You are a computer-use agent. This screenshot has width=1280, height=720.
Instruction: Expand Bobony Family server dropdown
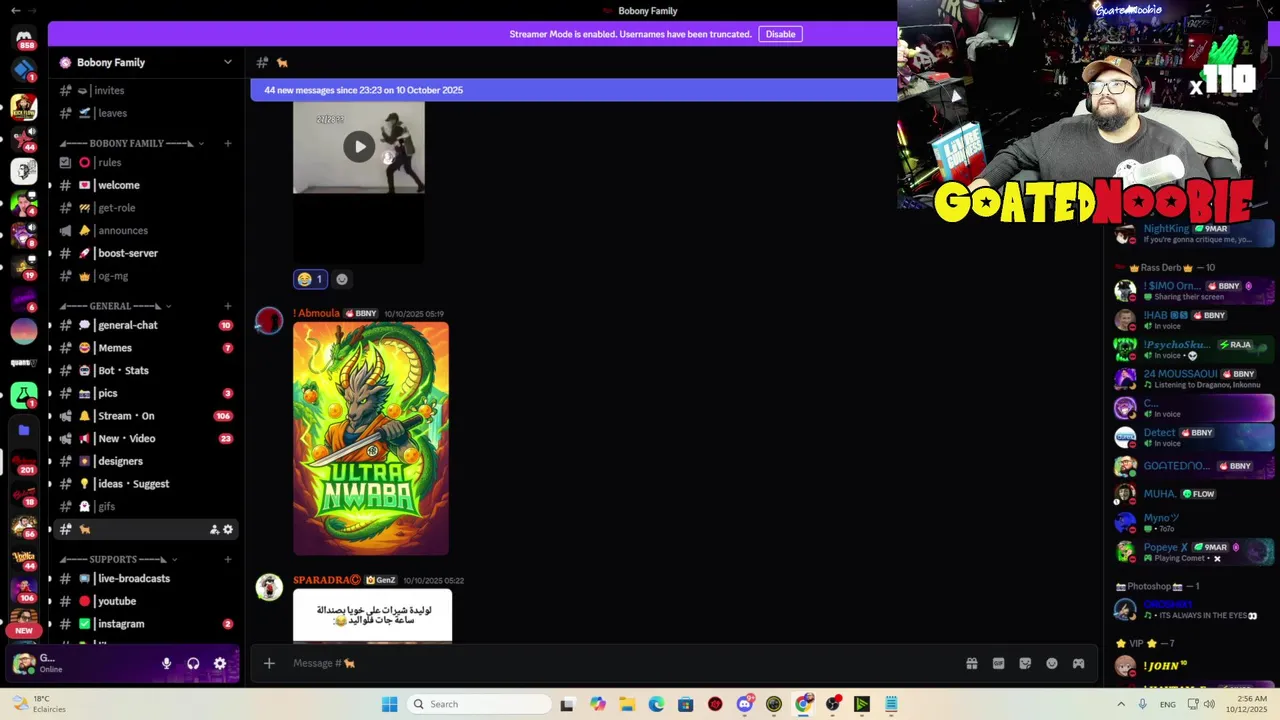point(228,62)
